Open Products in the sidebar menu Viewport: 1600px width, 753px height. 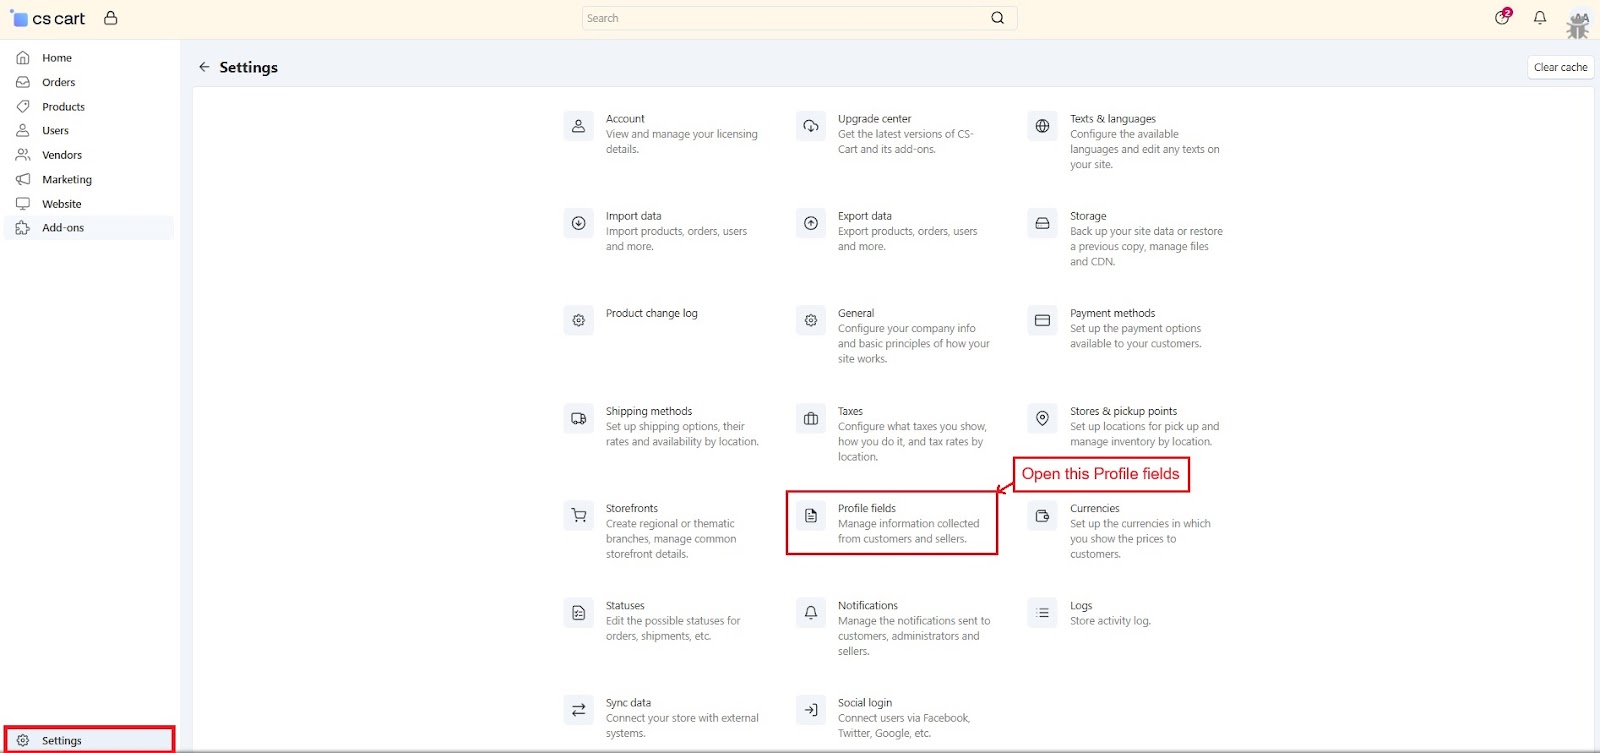[x=63, y=107]
